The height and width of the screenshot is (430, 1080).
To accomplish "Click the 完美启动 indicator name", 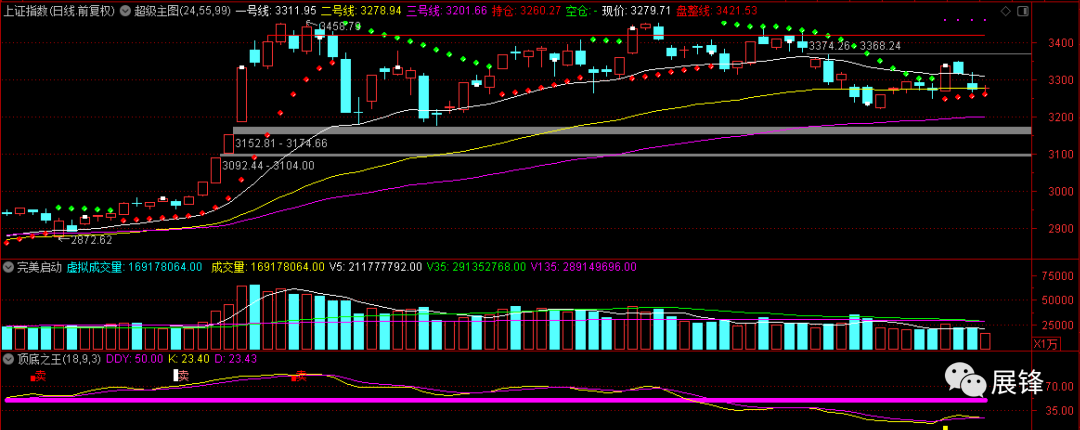I will 39,266.
